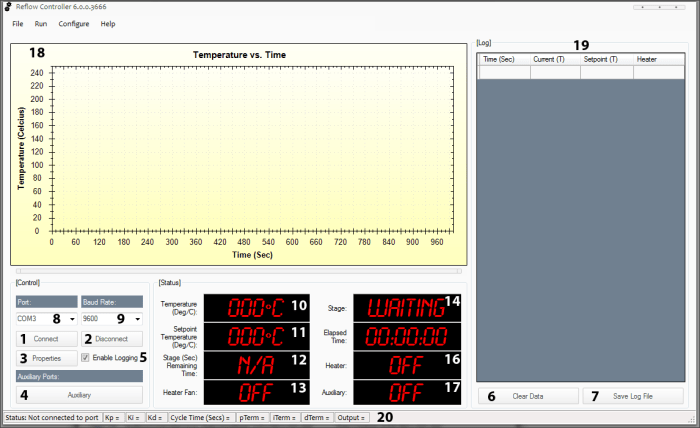Open the Configure menu
700x428 pixels.
[73, 23]
